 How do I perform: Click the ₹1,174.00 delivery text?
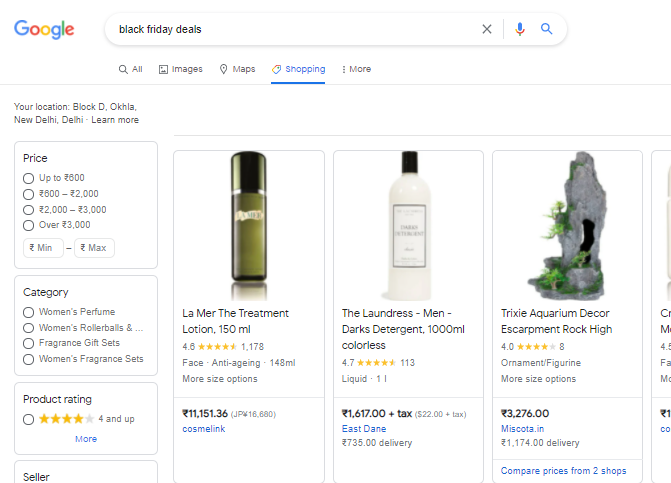pos(540,443)
